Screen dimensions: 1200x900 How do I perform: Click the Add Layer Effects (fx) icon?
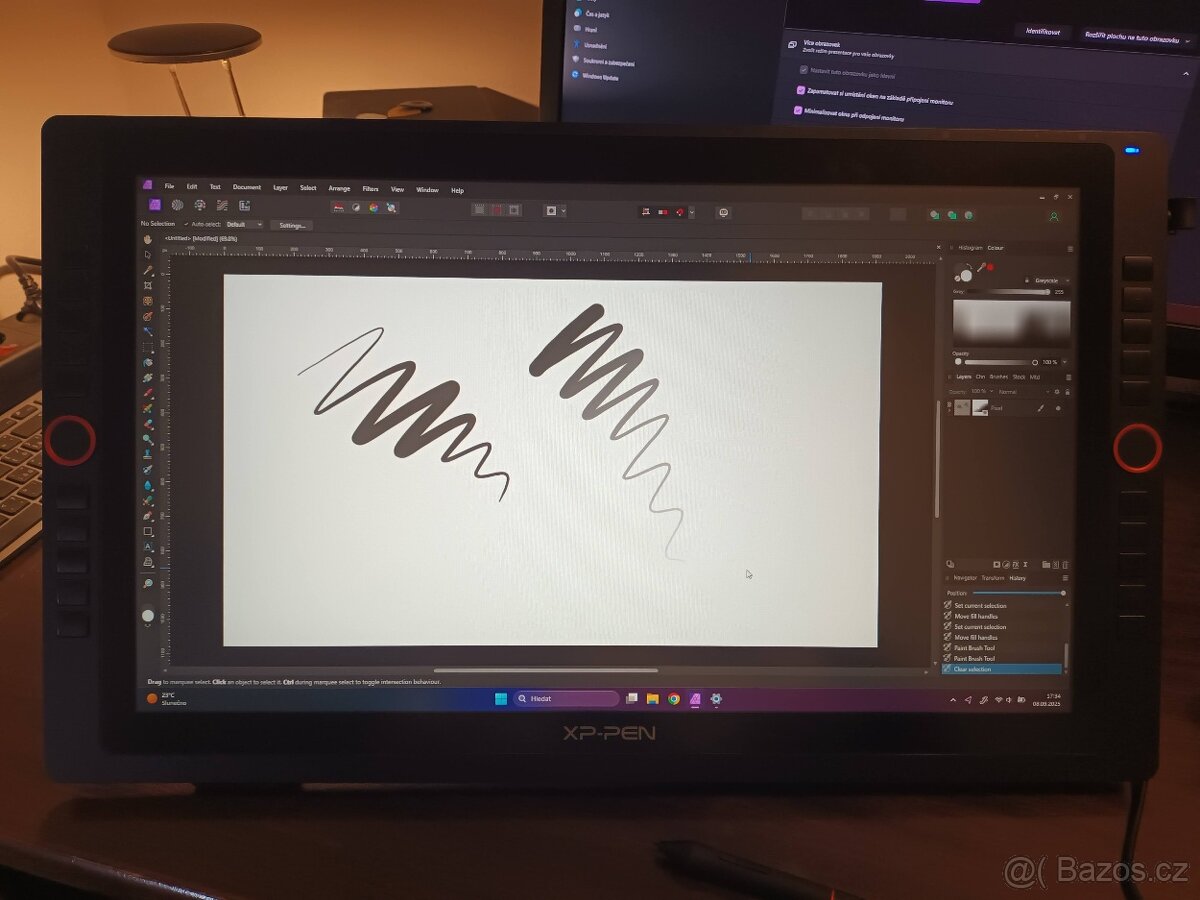click(x=1016, y=564)
